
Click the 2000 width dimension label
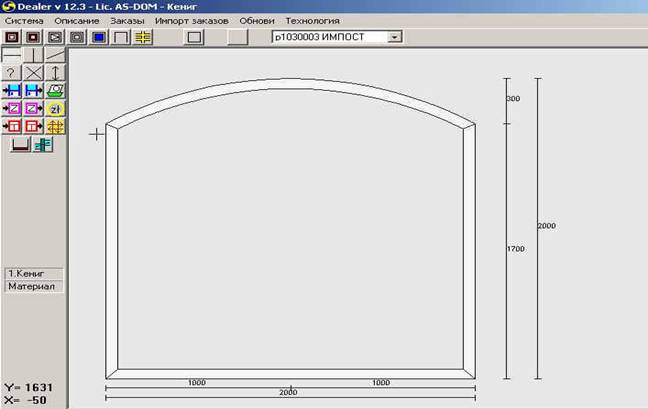[288, 392]
